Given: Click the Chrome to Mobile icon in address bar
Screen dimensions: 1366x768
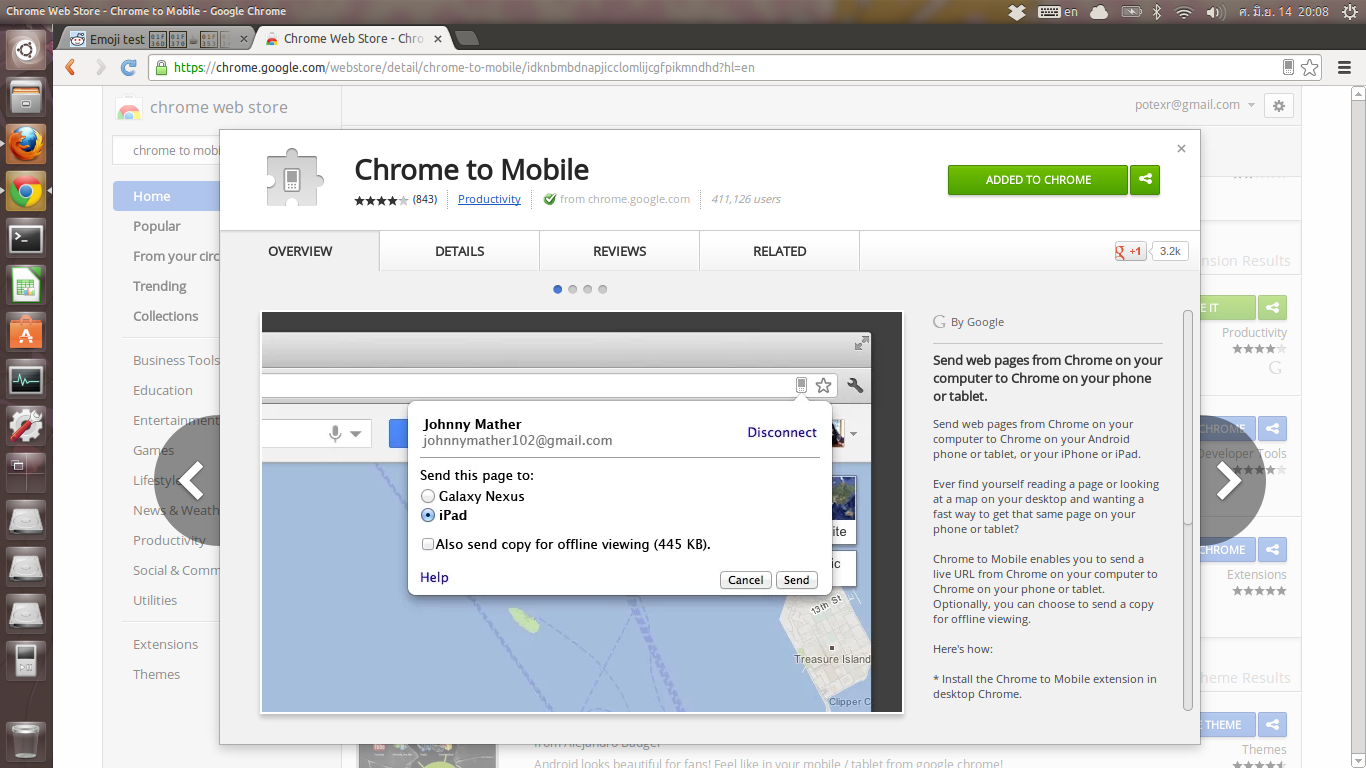Looking at the screenshot, I should (x=1288, y=67).
